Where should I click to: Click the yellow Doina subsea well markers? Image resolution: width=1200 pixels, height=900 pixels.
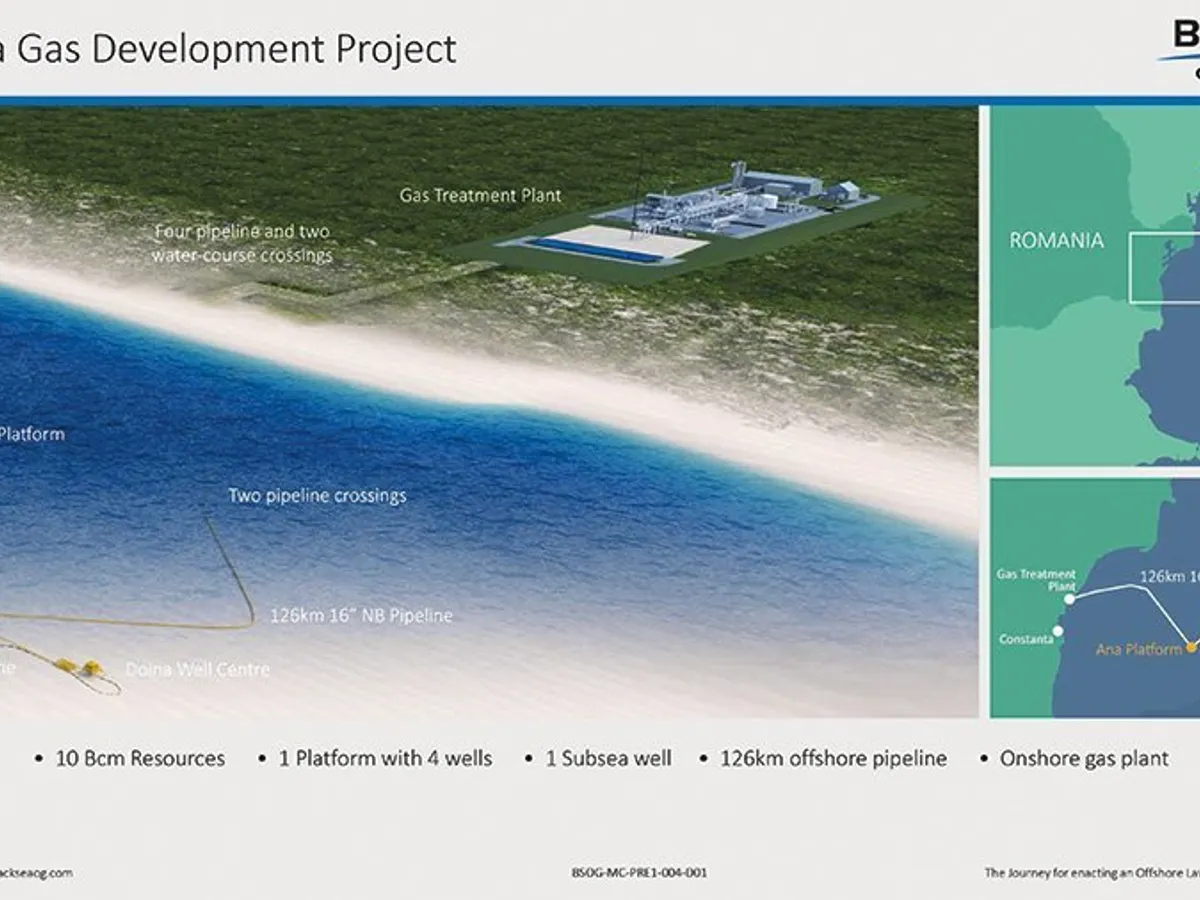click(79, 667)
